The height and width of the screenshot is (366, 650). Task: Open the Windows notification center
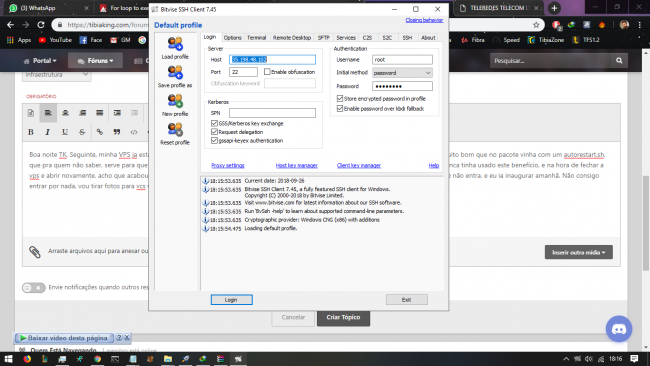(x=634, y=359)
